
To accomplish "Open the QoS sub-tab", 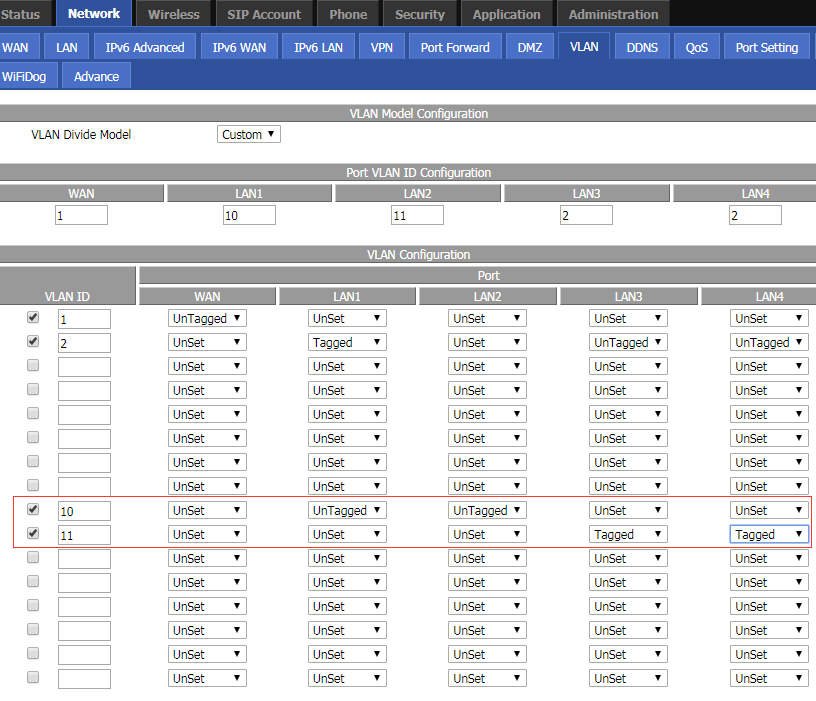I will (x=696, y=47).
